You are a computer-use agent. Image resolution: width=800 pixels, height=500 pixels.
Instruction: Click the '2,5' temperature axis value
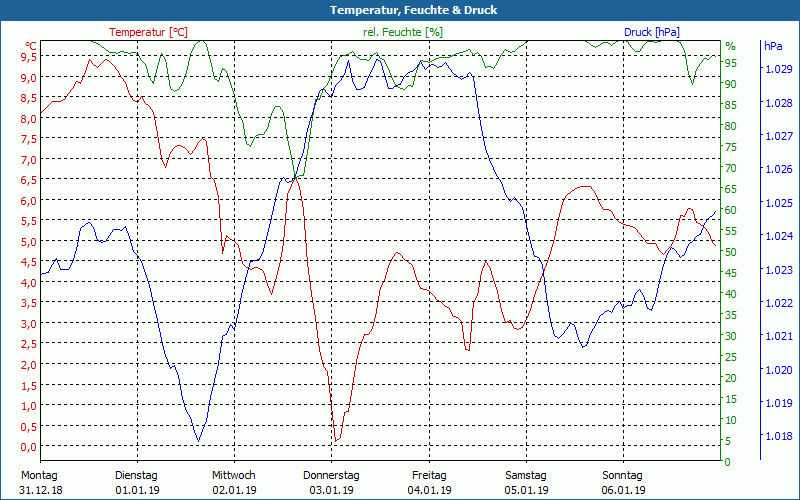tap(29, 344)
